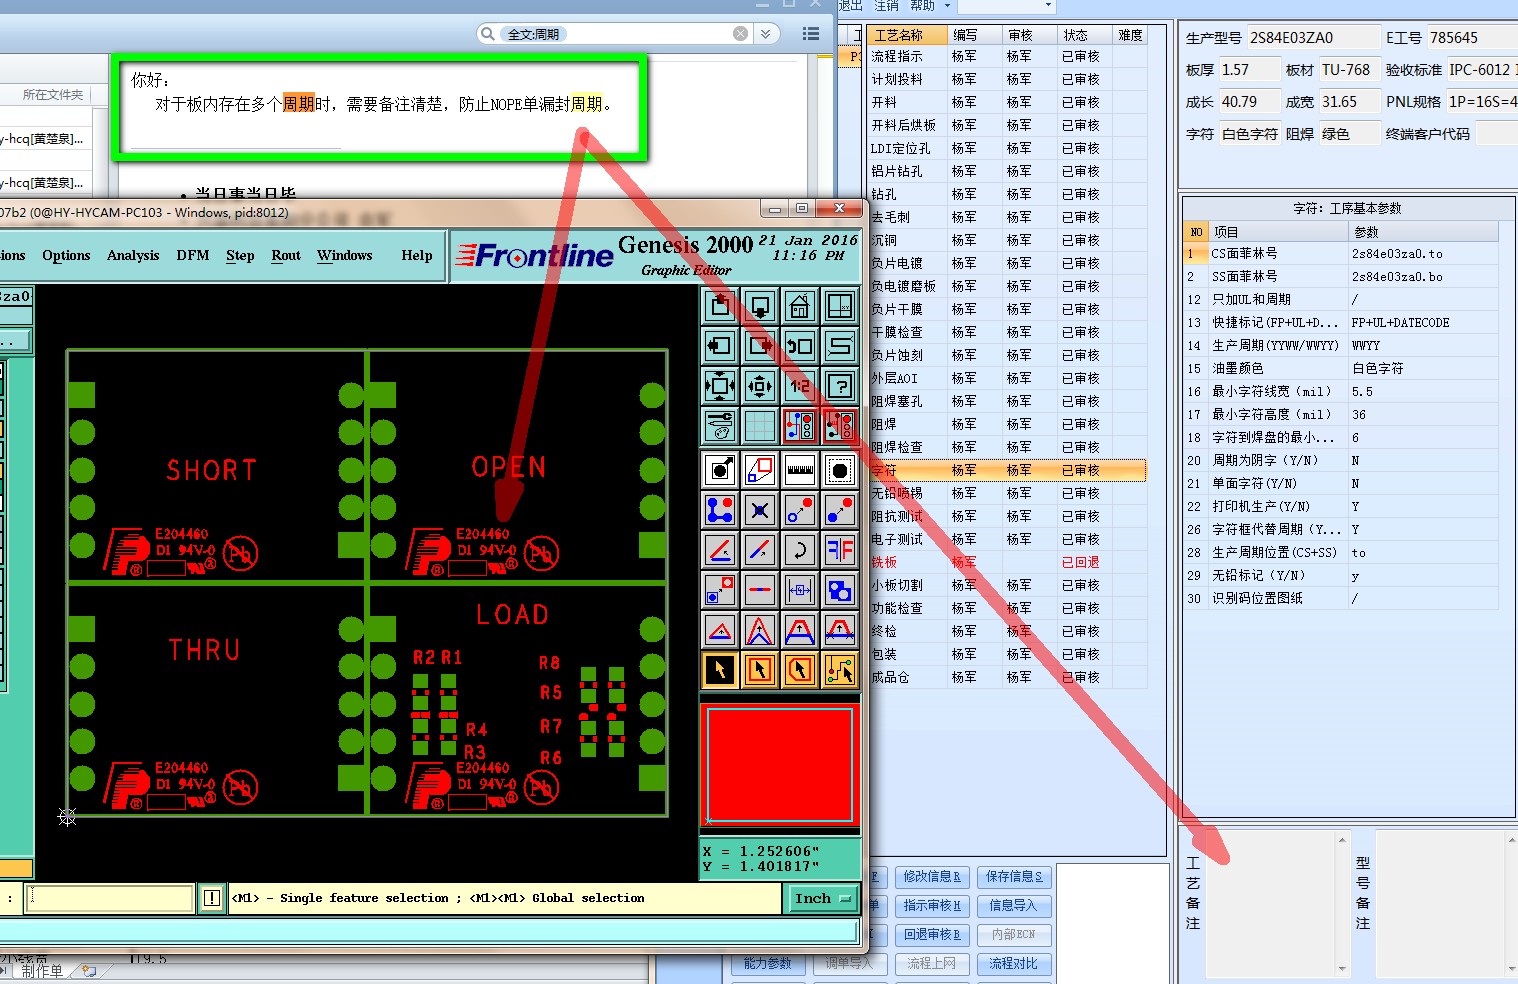
Task: Click the red preview thumbnail panel
Action: tap(780, 765)
